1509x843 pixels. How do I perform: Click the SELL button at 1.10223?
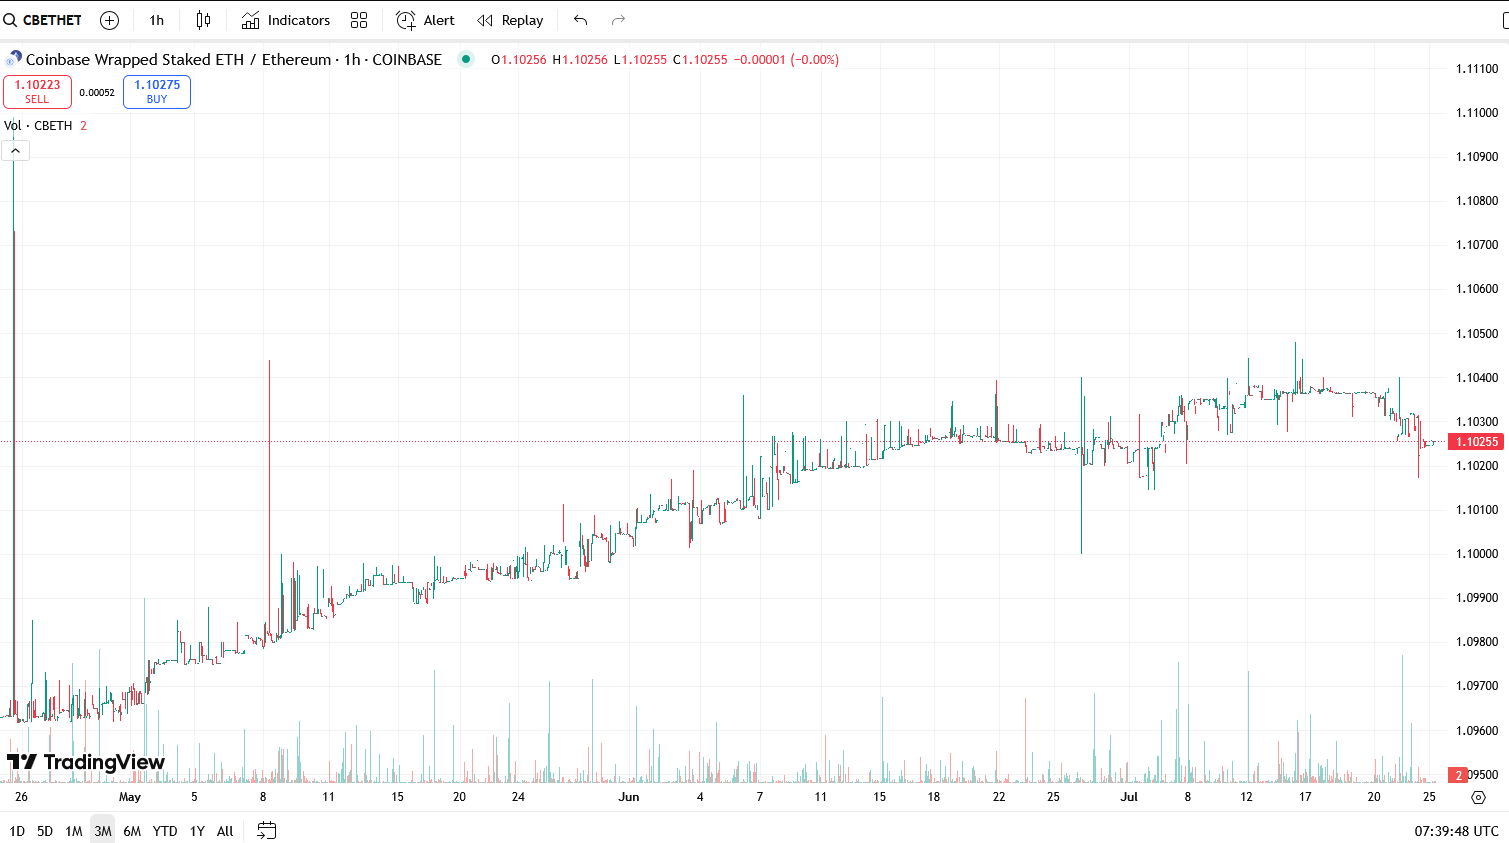(37, 91)
